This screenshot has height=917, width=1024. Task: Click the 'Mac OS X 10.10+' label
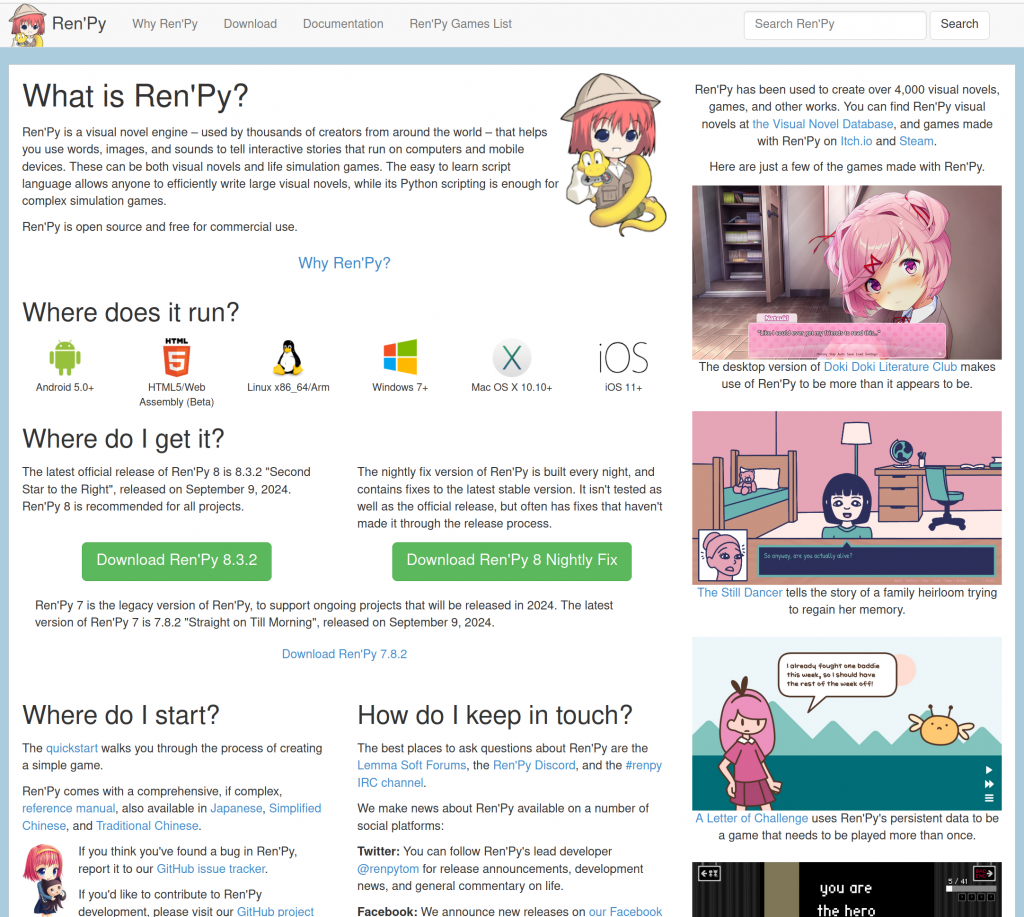[511, 387]
